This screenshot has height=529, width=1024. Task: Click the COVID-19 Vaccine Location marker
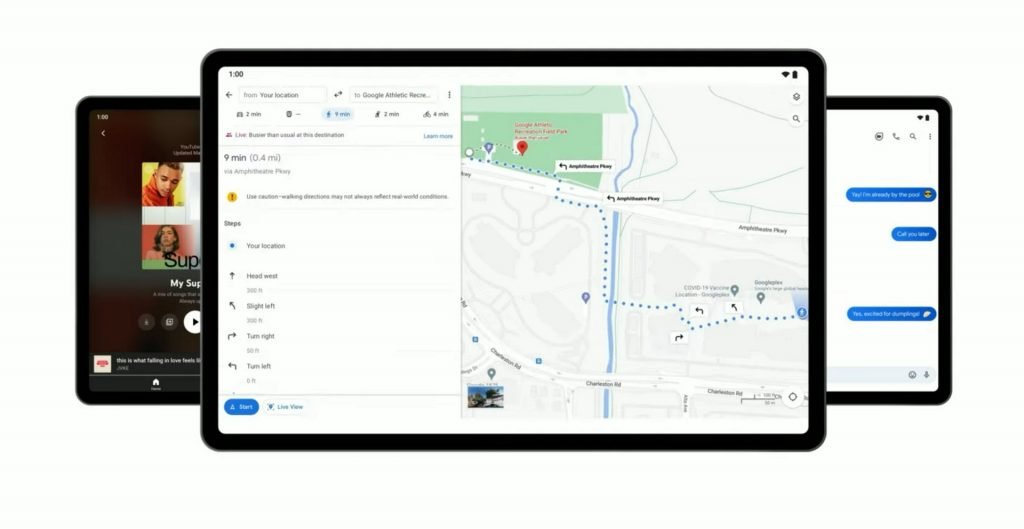(735, 290)
